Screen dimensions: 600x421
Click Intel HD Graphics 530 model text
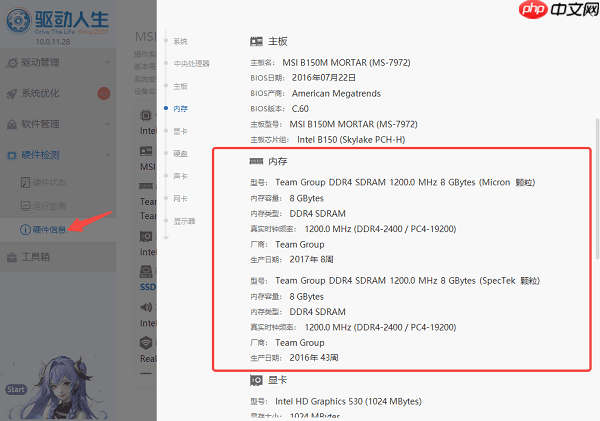click(x=348, y=401)
